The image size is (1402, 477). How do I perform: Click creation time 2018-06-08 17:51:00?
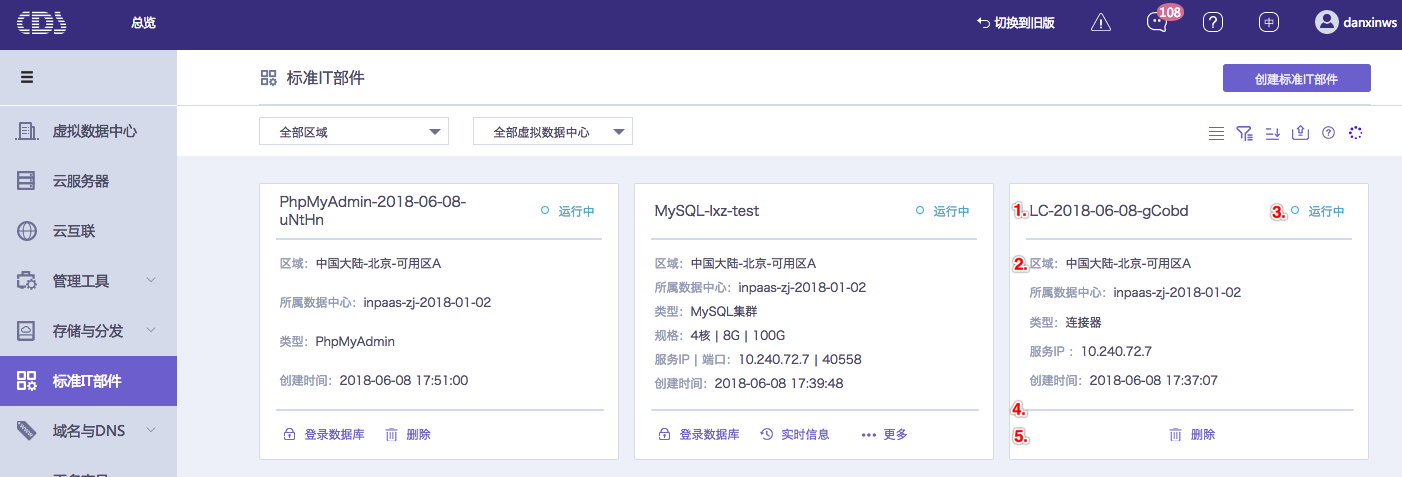click(404, 380)
